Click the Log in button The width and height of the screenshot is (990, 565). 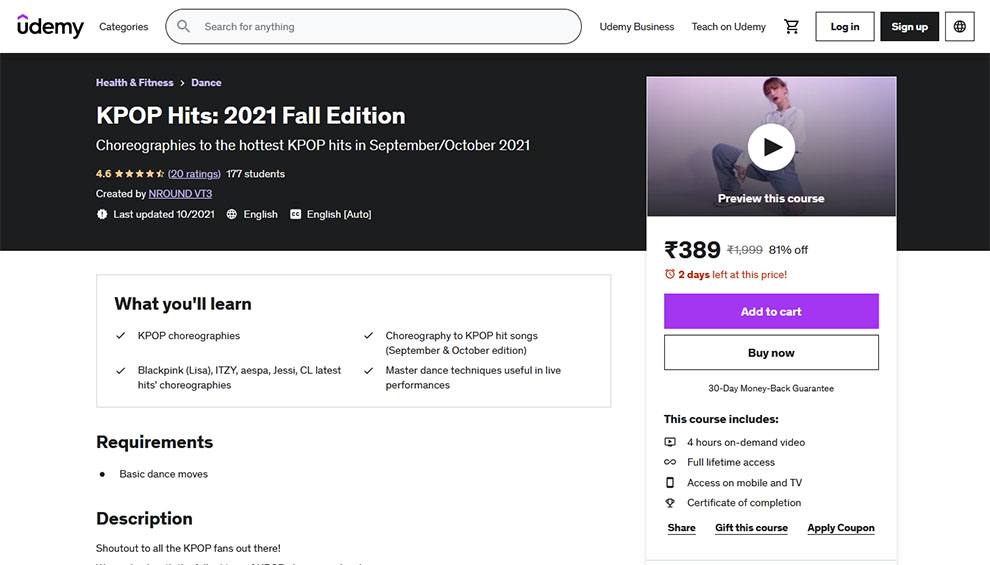(845, 27)
